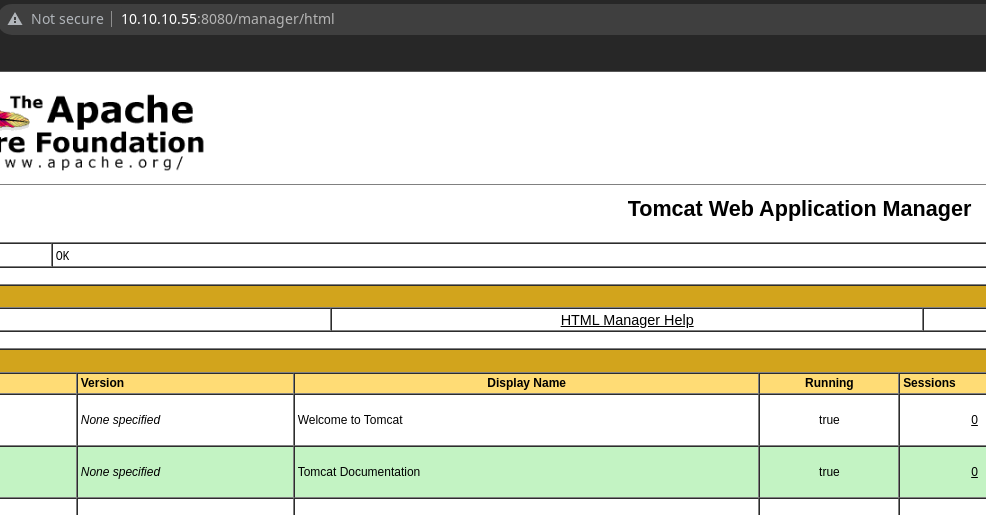Open sessions count link for Tomcat Documentation
Image resolution: width=986 pixels, height=515 pixels.
pyautogui.click(x=974, y=472)
